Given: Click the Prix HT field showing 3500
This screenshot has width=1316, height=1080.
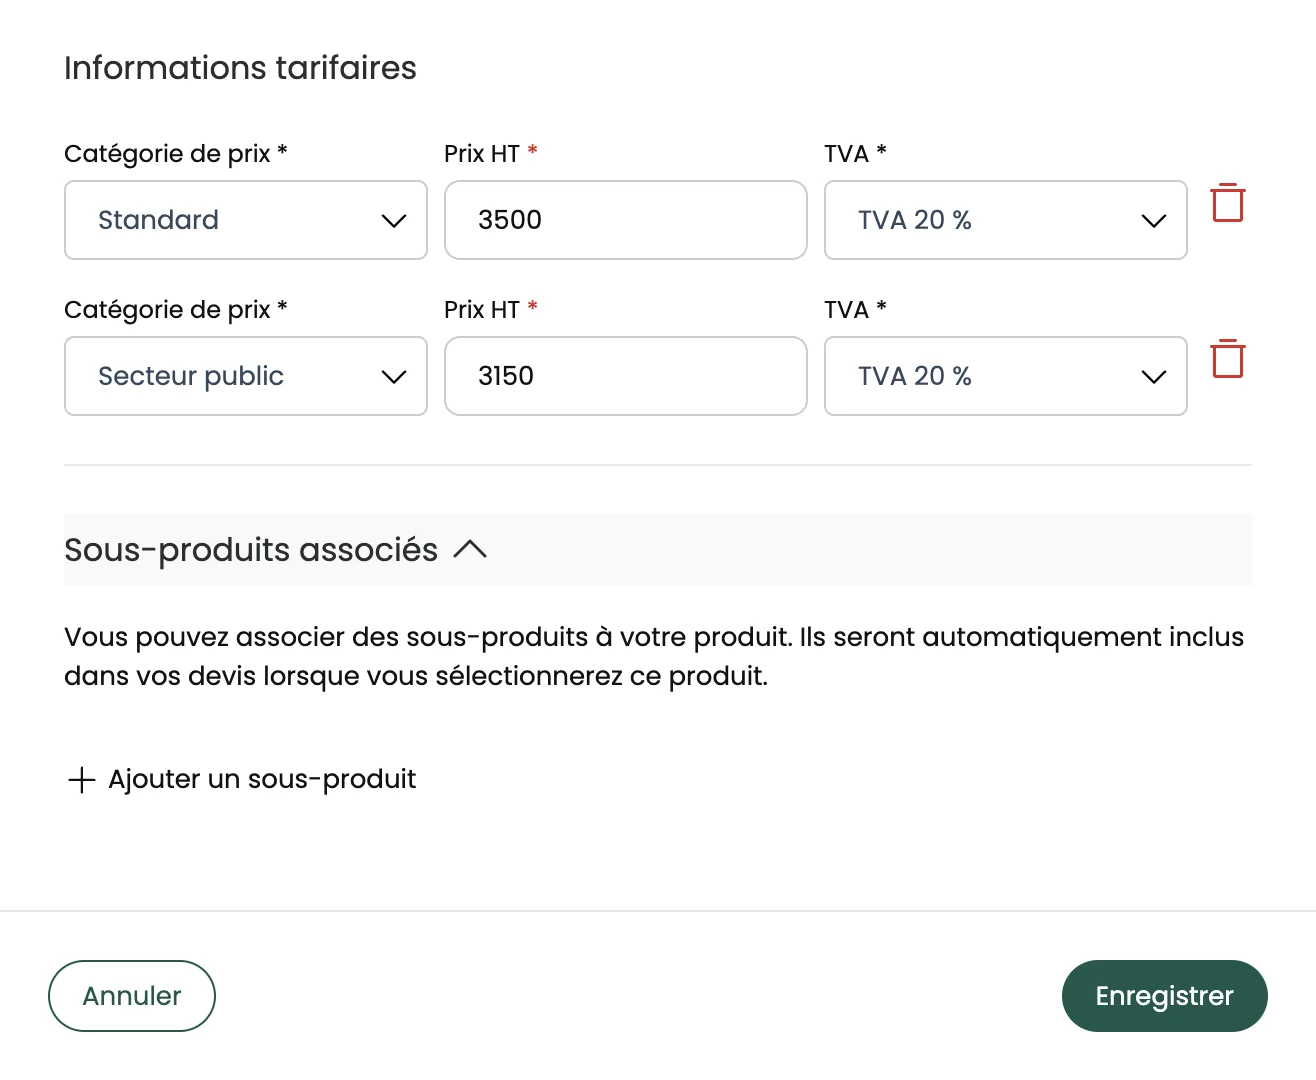Looking at the screenshot, I should click(626, 220).
